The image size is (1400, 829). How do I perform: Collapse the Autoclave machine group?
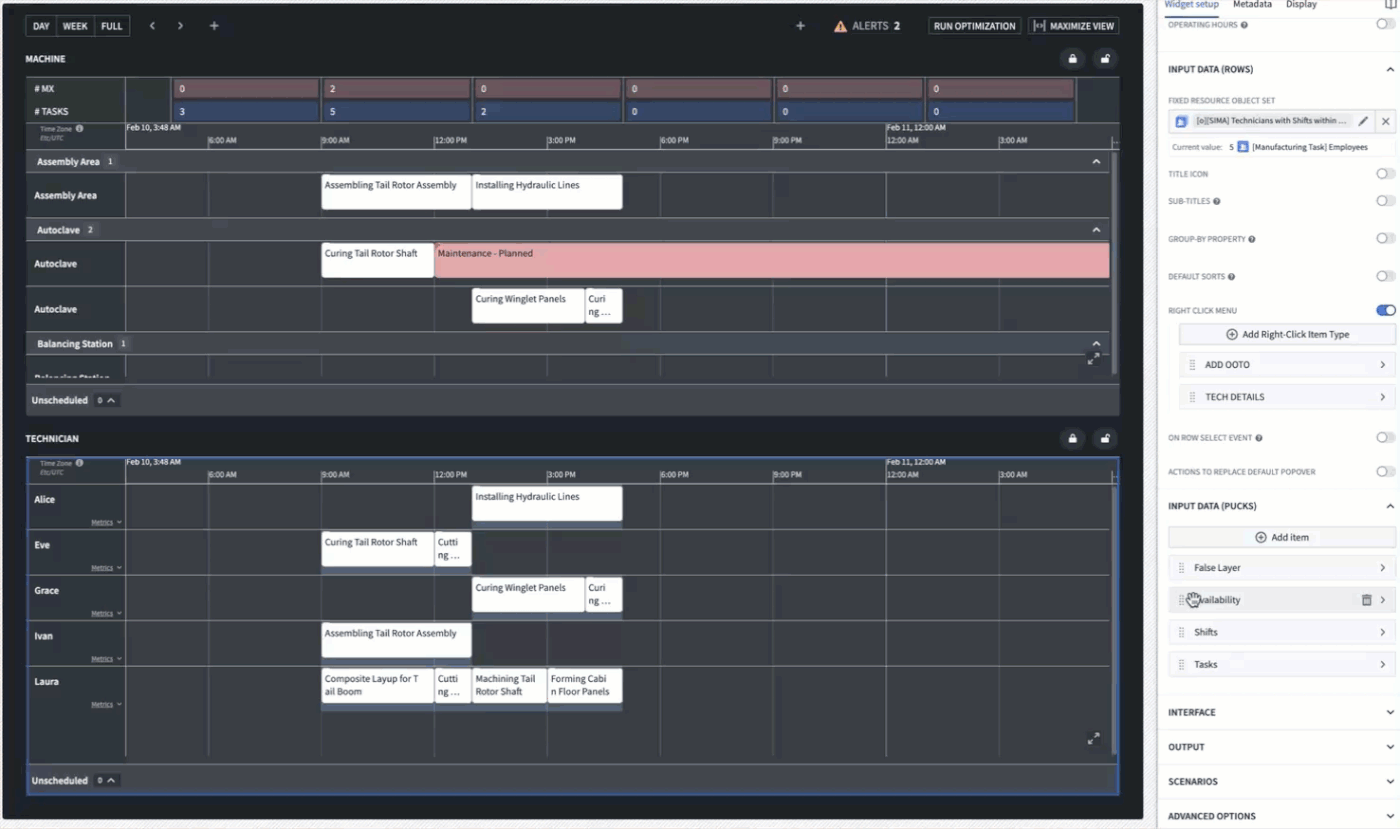[1096, 230]
